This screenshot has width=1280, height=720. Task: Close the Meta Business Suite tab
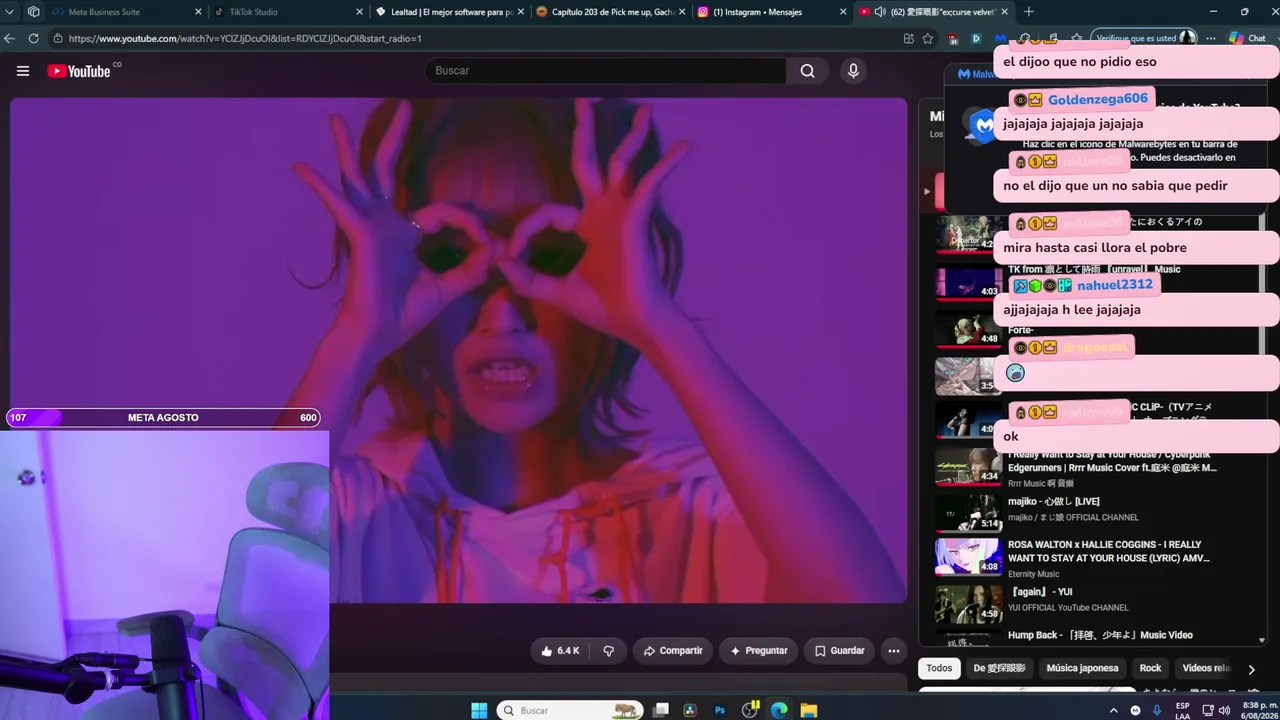198,12
